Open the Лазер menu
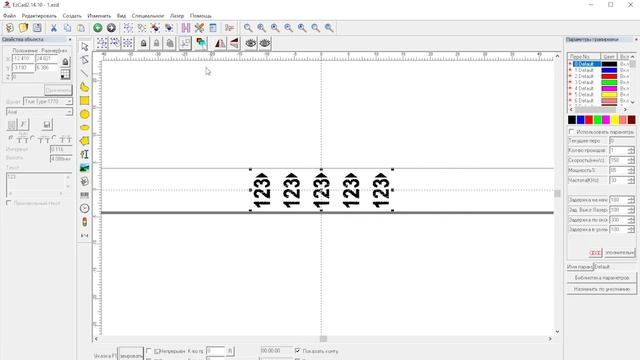The image size is (640, 360). (x=177, y=16)
